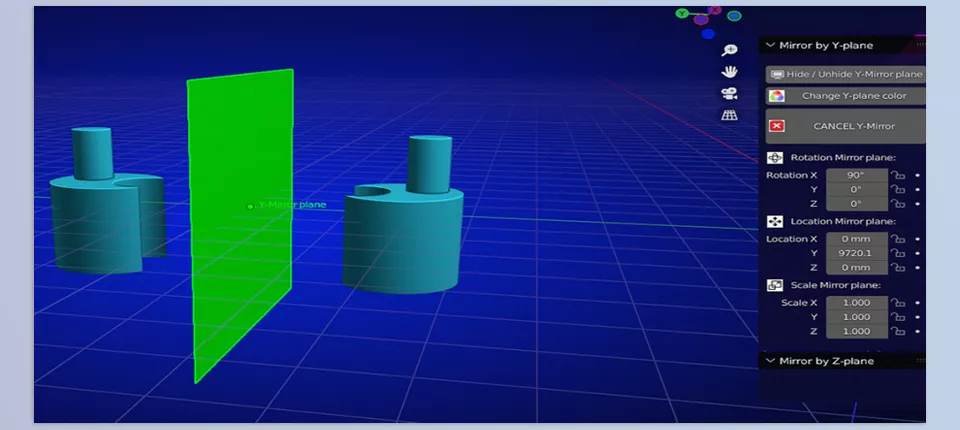Viewport: 960px width, 430px height.
Task: Click the Rotation X field showing 90°
Action: [x=856, y=176]
